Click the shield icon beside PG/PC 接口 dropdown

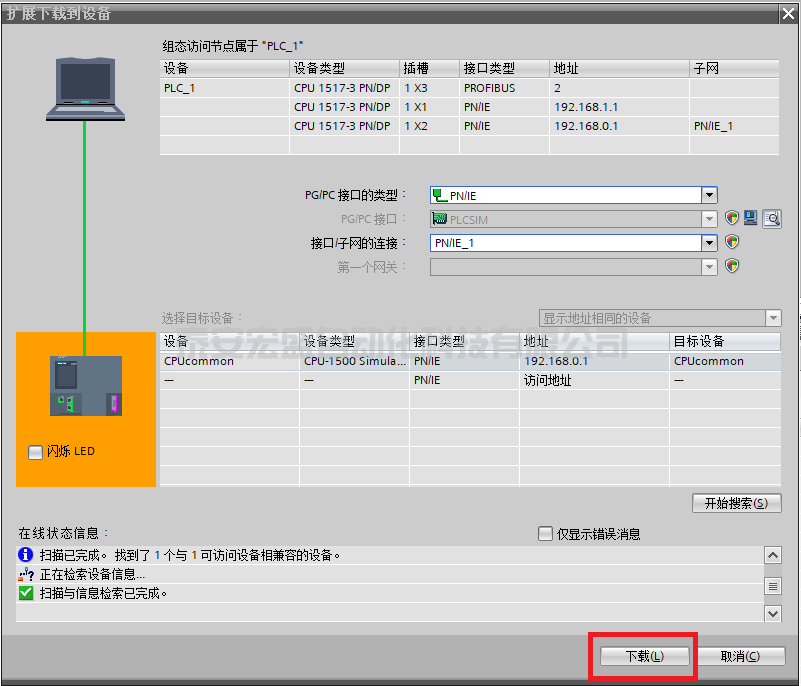pos(732,218)
